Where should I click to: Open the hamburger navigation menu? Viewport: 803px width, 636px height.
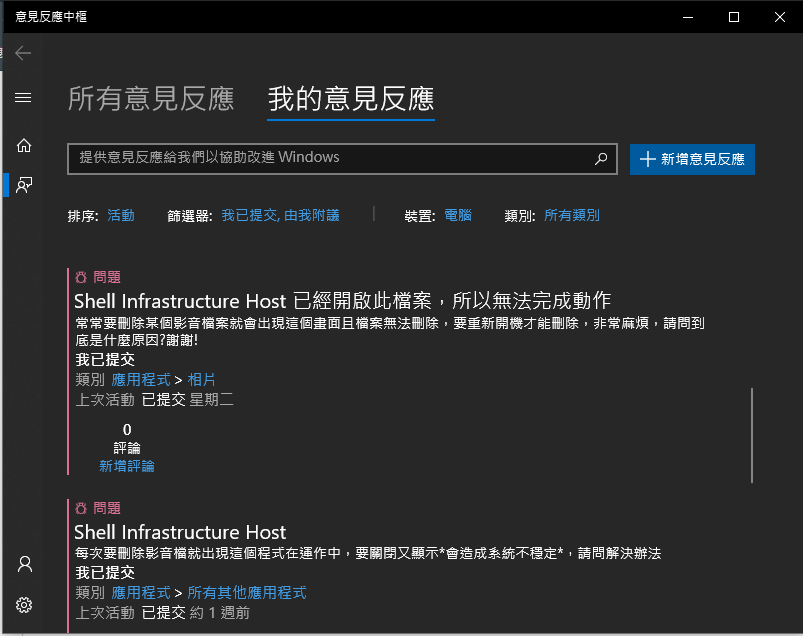point(23,97)
